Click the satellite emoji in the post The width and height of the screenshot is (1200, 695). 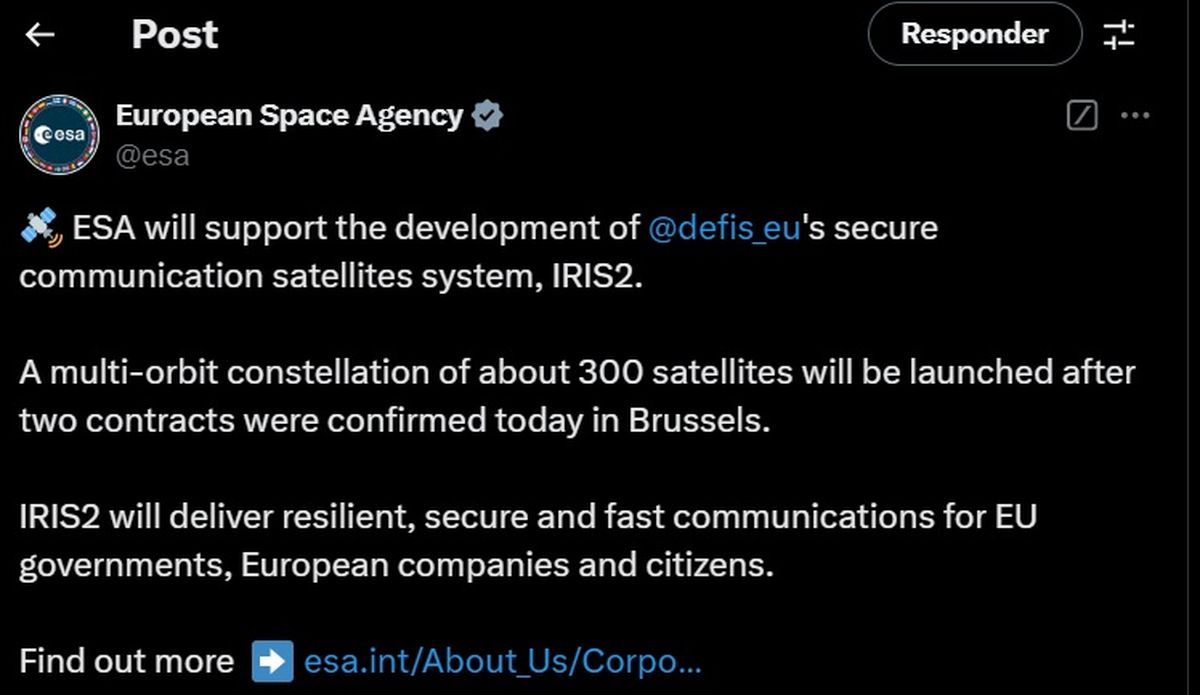click(x=42, y=228)
